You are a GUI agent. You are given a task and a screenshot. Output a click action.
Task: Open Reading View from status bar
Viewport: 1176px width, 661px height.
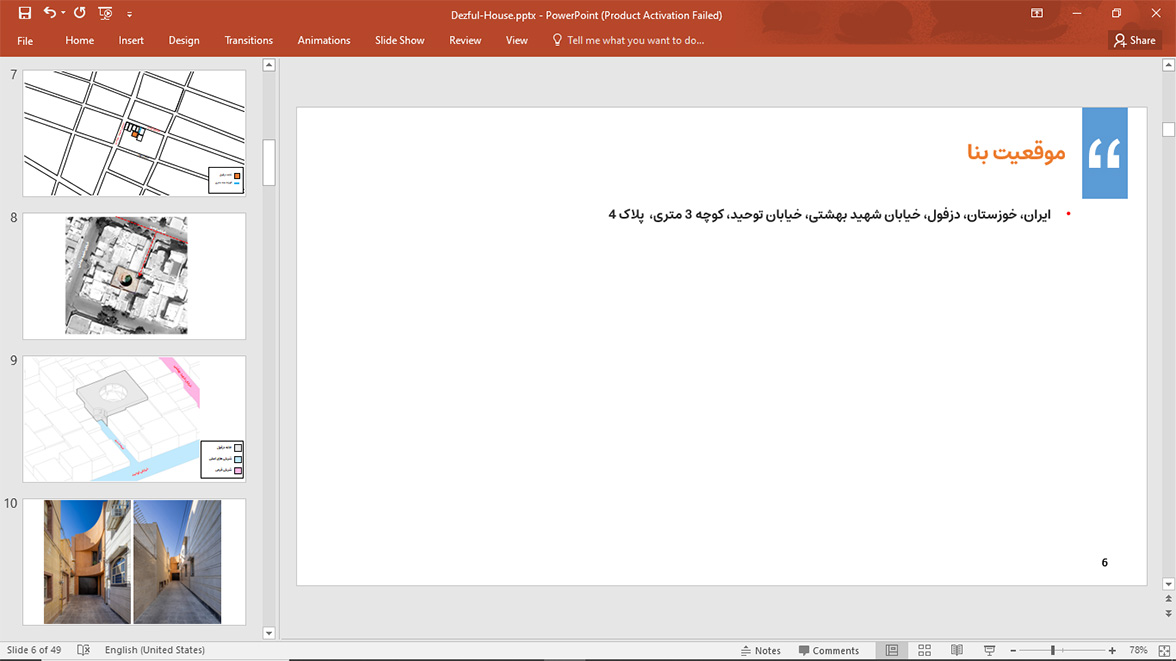(957, 650)
